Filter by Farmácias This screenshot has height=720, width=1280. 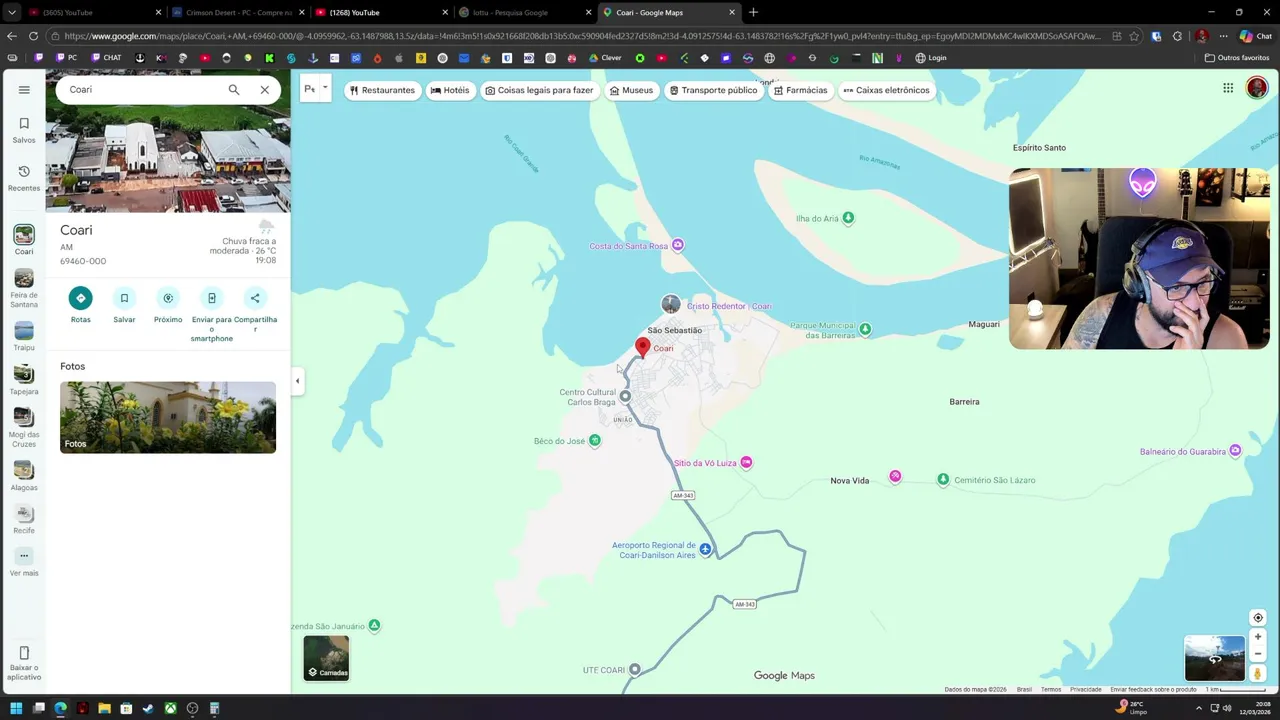coord(800,90)
